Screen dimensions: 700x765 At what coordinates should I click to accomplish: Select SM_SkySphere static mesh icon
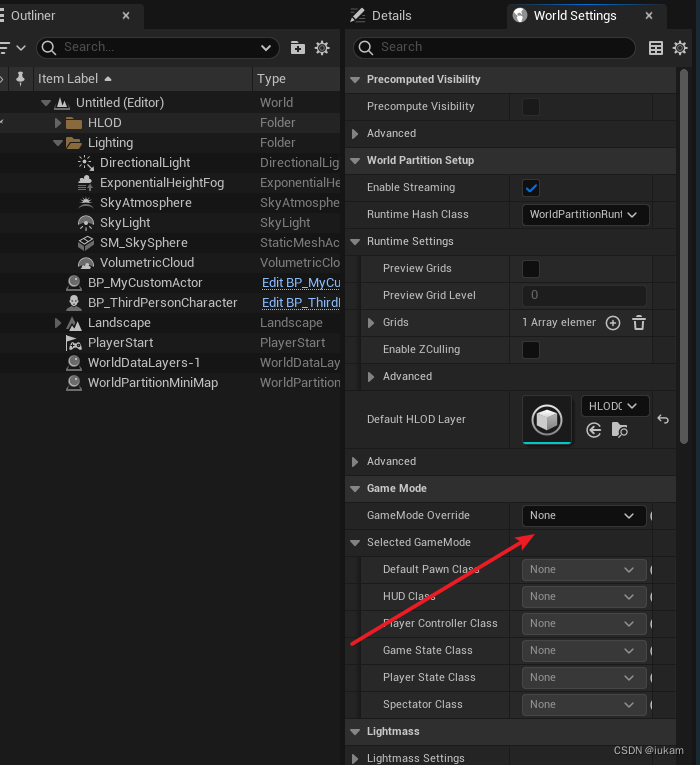pos(86,243)
